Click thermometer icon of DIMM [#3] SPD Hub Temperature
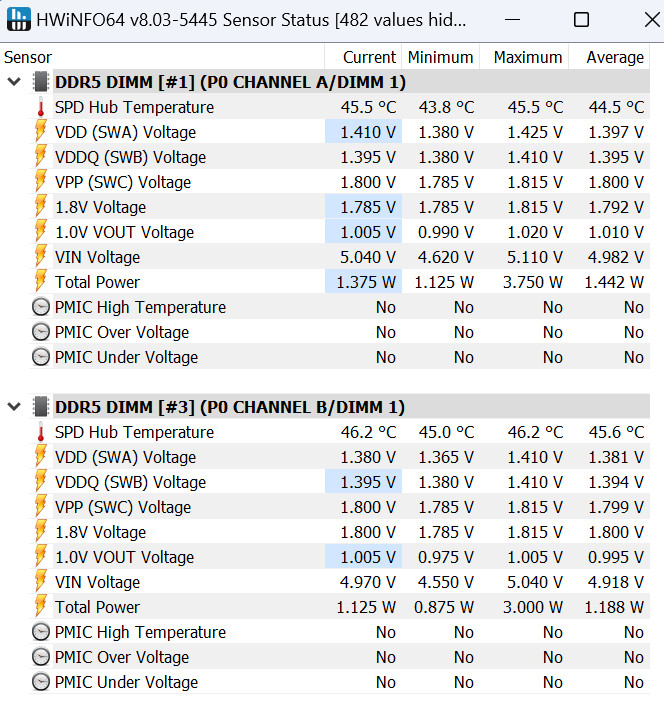Screen dimensions: 664x703 click(41, 432)
